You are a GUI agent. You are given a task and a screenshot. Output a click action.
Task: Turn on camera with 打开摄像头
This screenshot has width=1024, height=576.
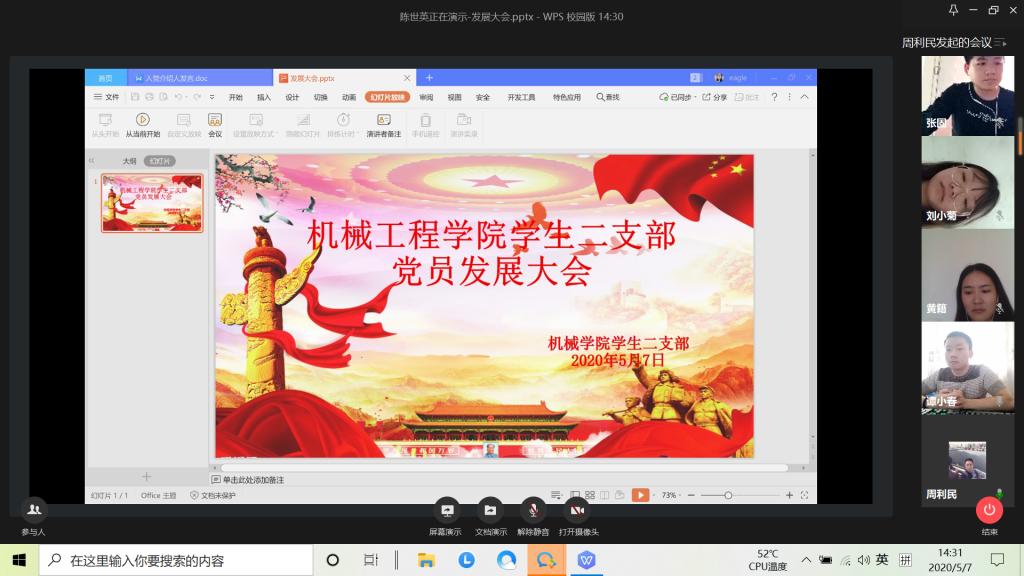pos(578,510)
